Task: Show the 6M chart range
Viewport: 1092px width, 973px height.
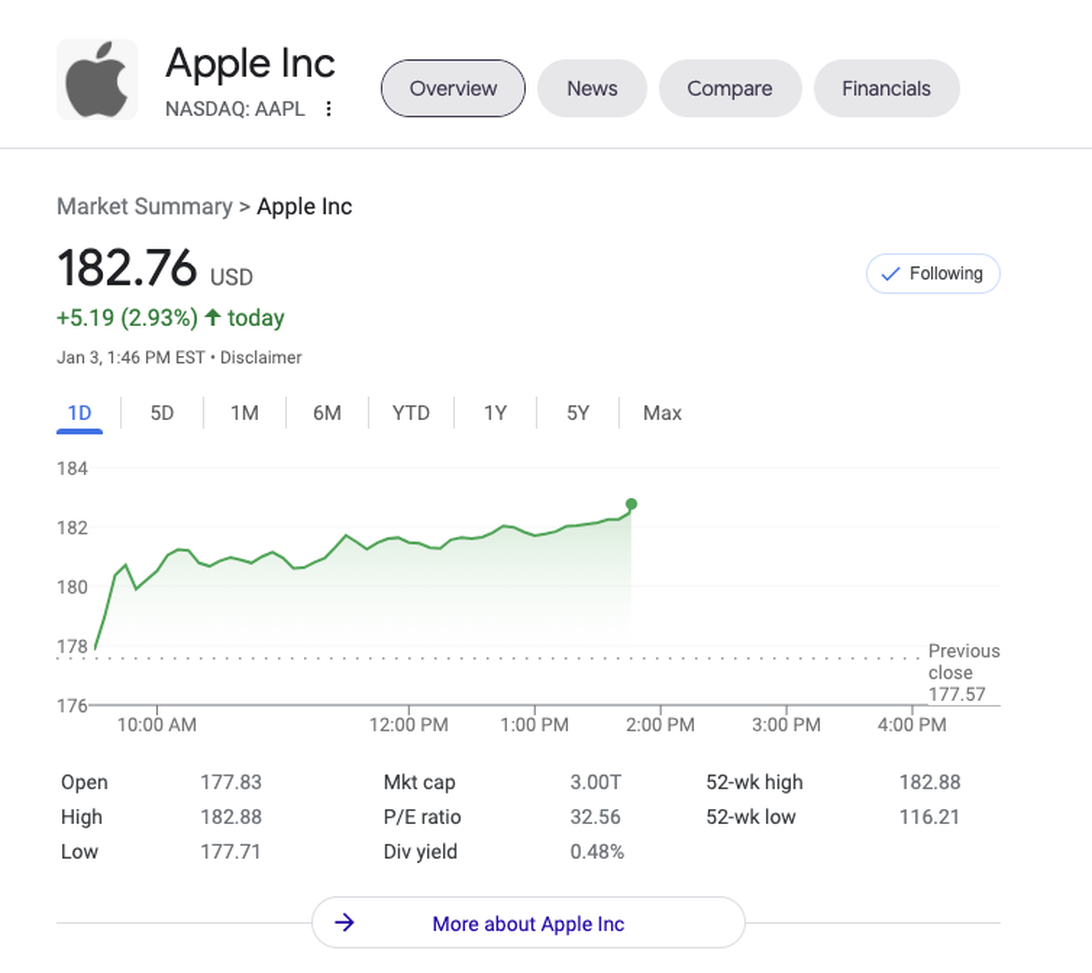Action: pos(327,413)
